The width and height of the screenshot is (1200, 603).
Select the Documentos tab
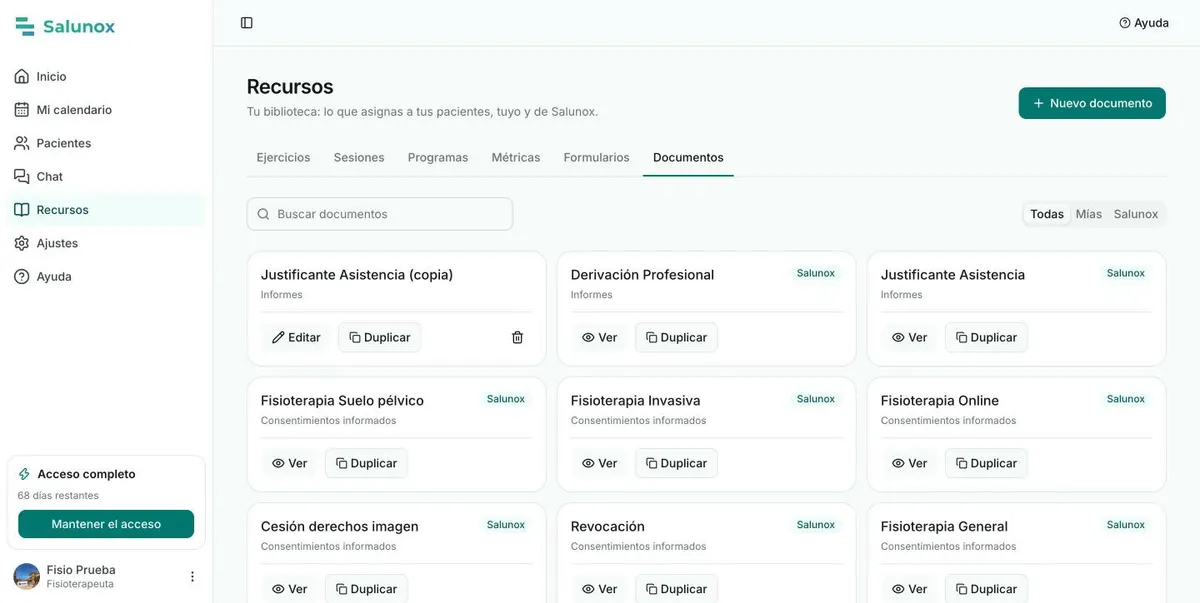click(x=688, y=158)
